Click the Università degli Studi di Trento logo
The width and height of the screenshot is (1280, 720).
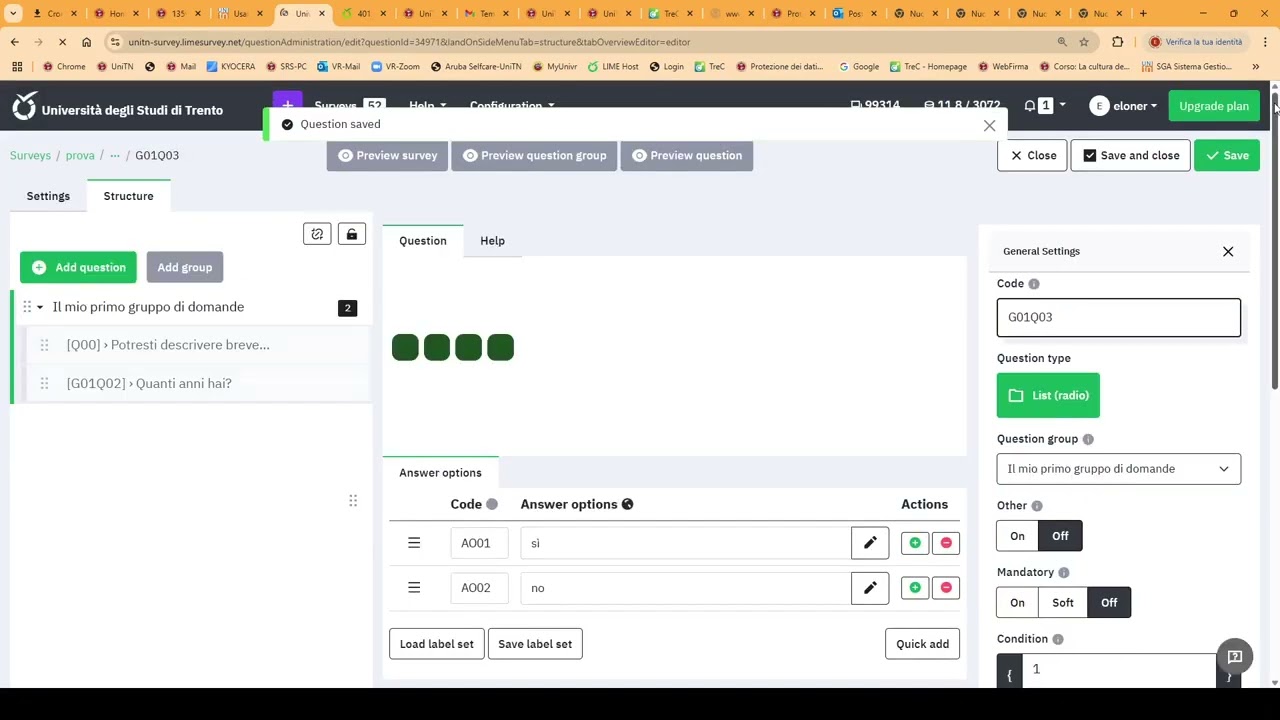click(x=117, y=106)
